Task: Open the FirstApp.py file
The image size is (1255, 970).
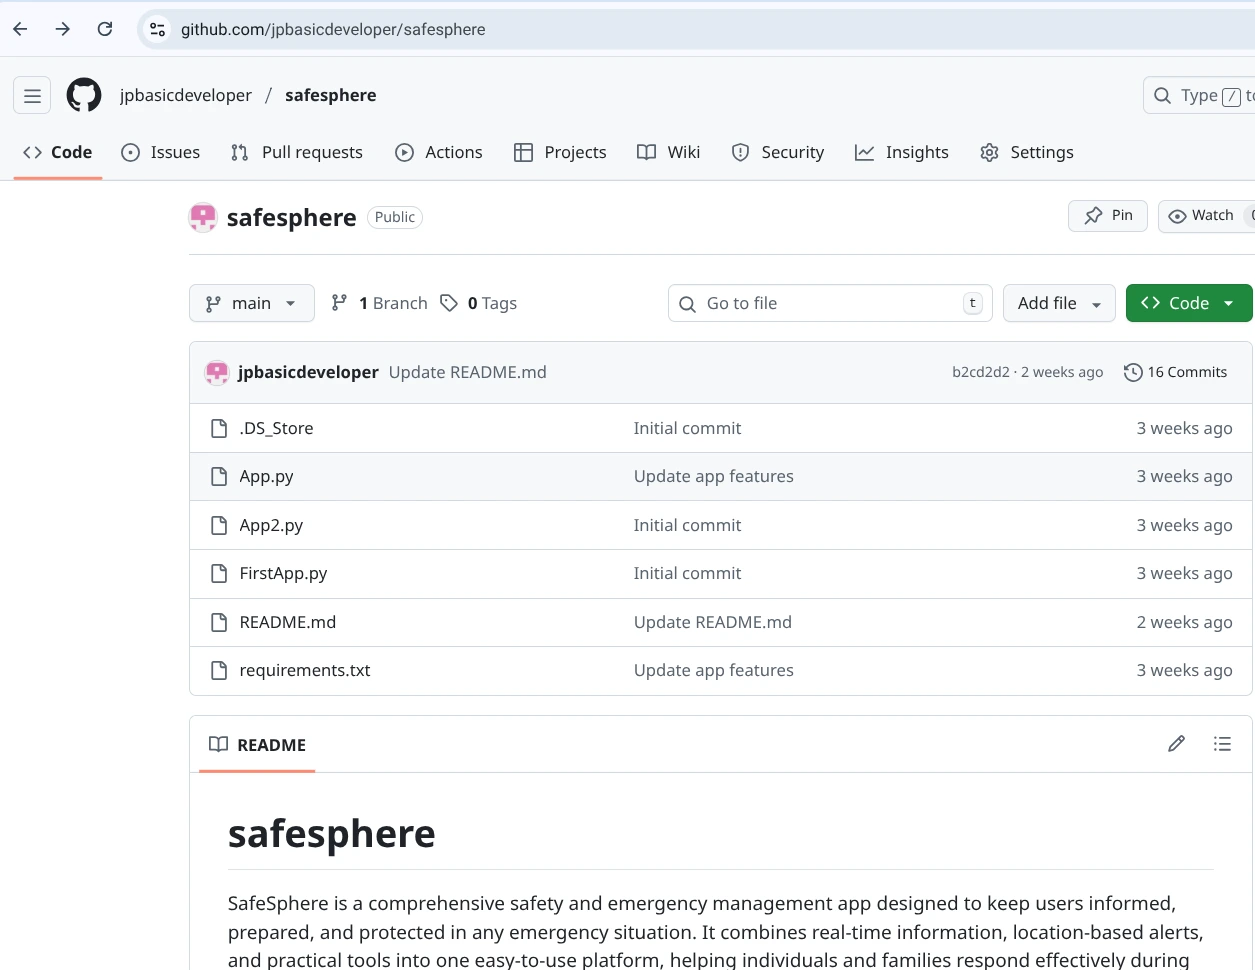Action: [283, 573]
